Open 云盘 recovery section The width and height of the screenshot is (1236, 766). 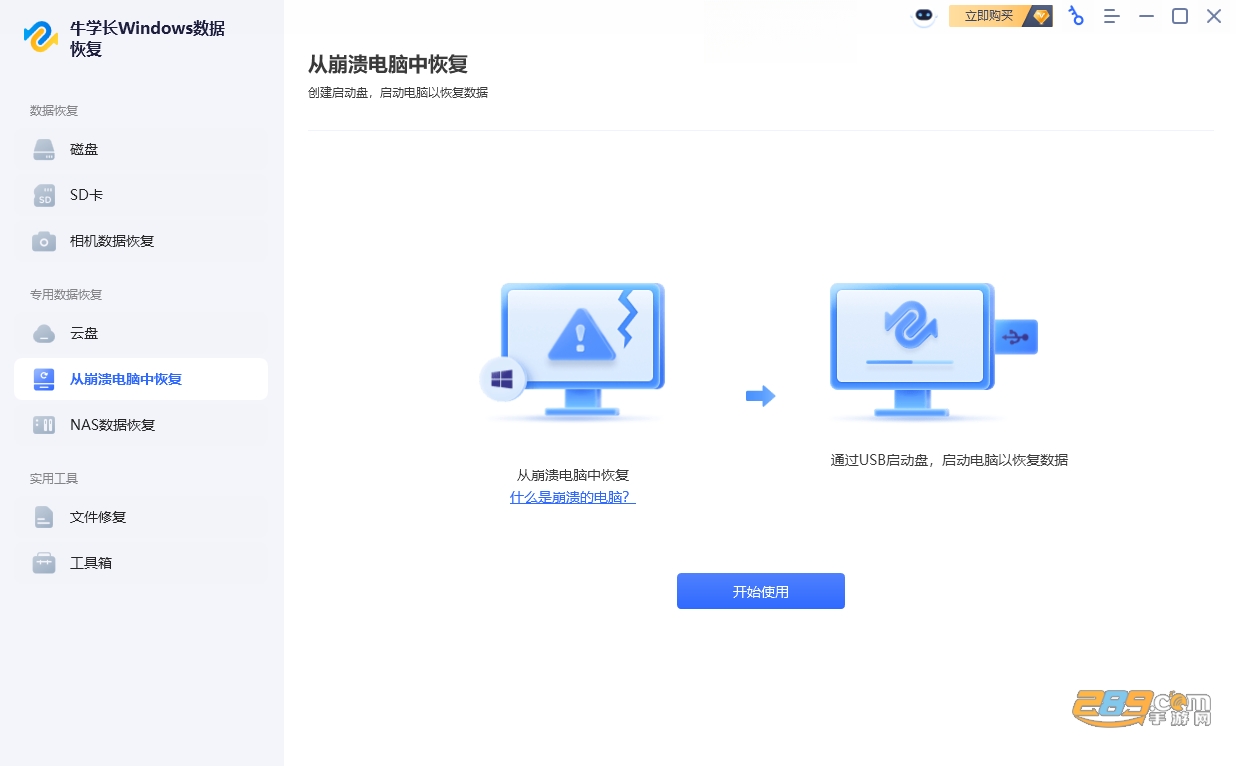tap(141, 334)
